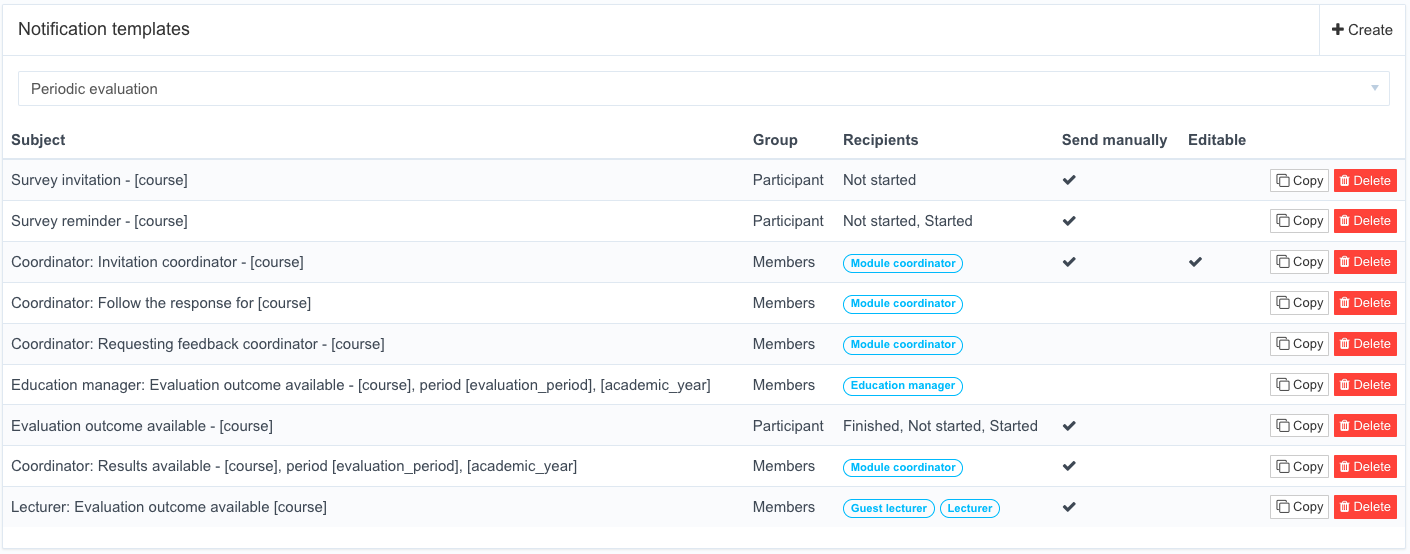Delete the Survey invitation template

click(1365, 181)
